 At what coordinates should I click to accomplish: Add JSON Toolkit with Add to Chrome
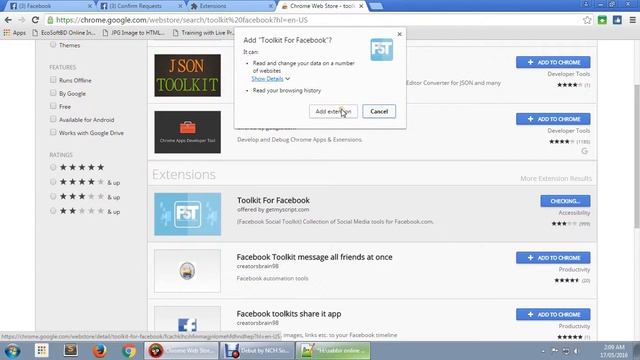[553, 62]
